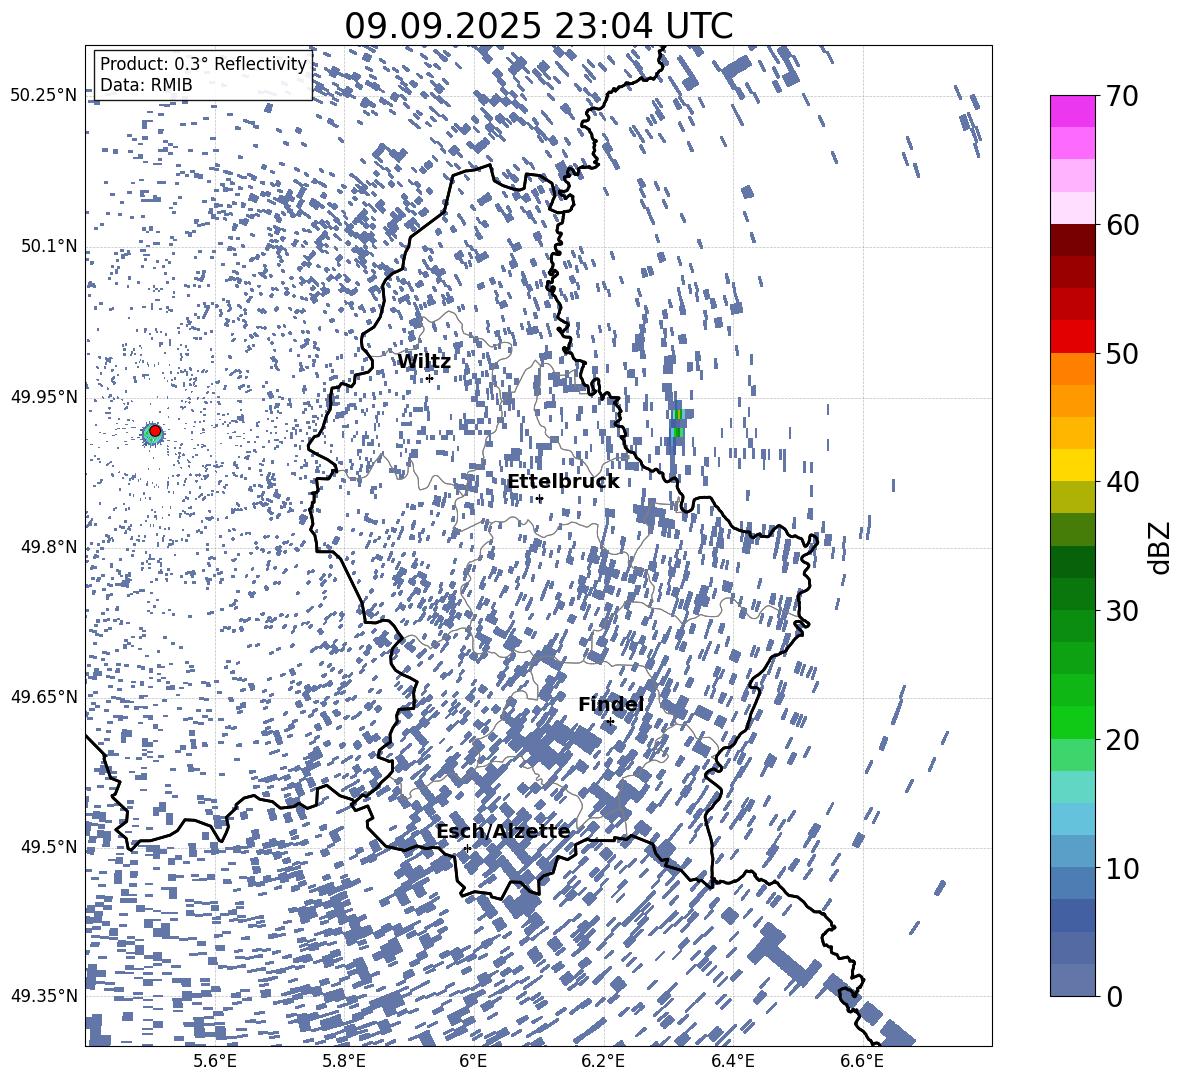Click the colorbar label '30'
The image size is (1184, 1081).
pos(1122,611)
